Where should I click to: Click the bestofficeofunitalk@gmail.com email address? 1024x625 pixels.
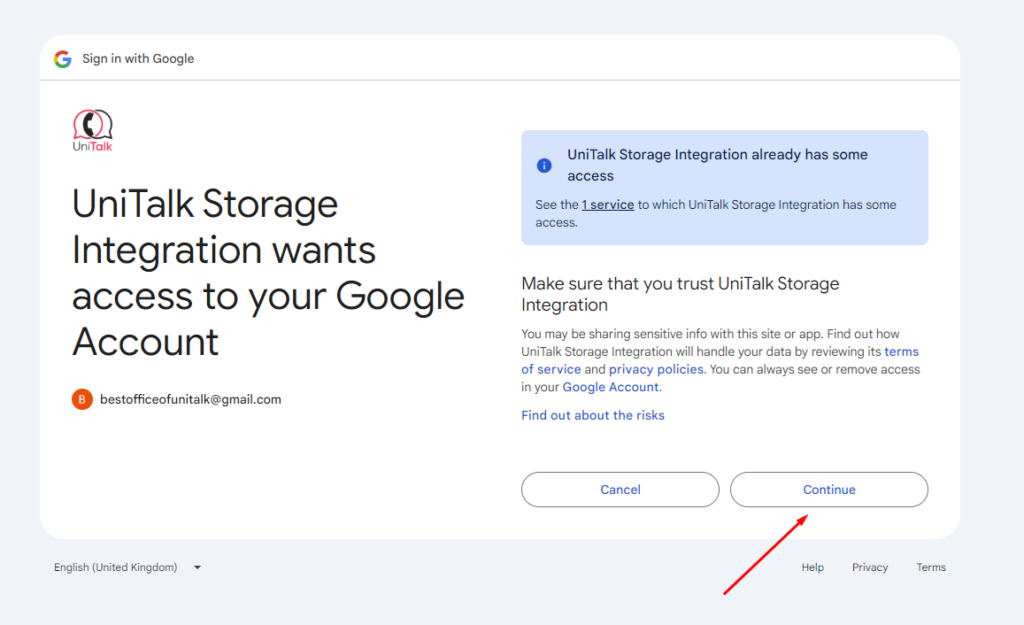191,399
